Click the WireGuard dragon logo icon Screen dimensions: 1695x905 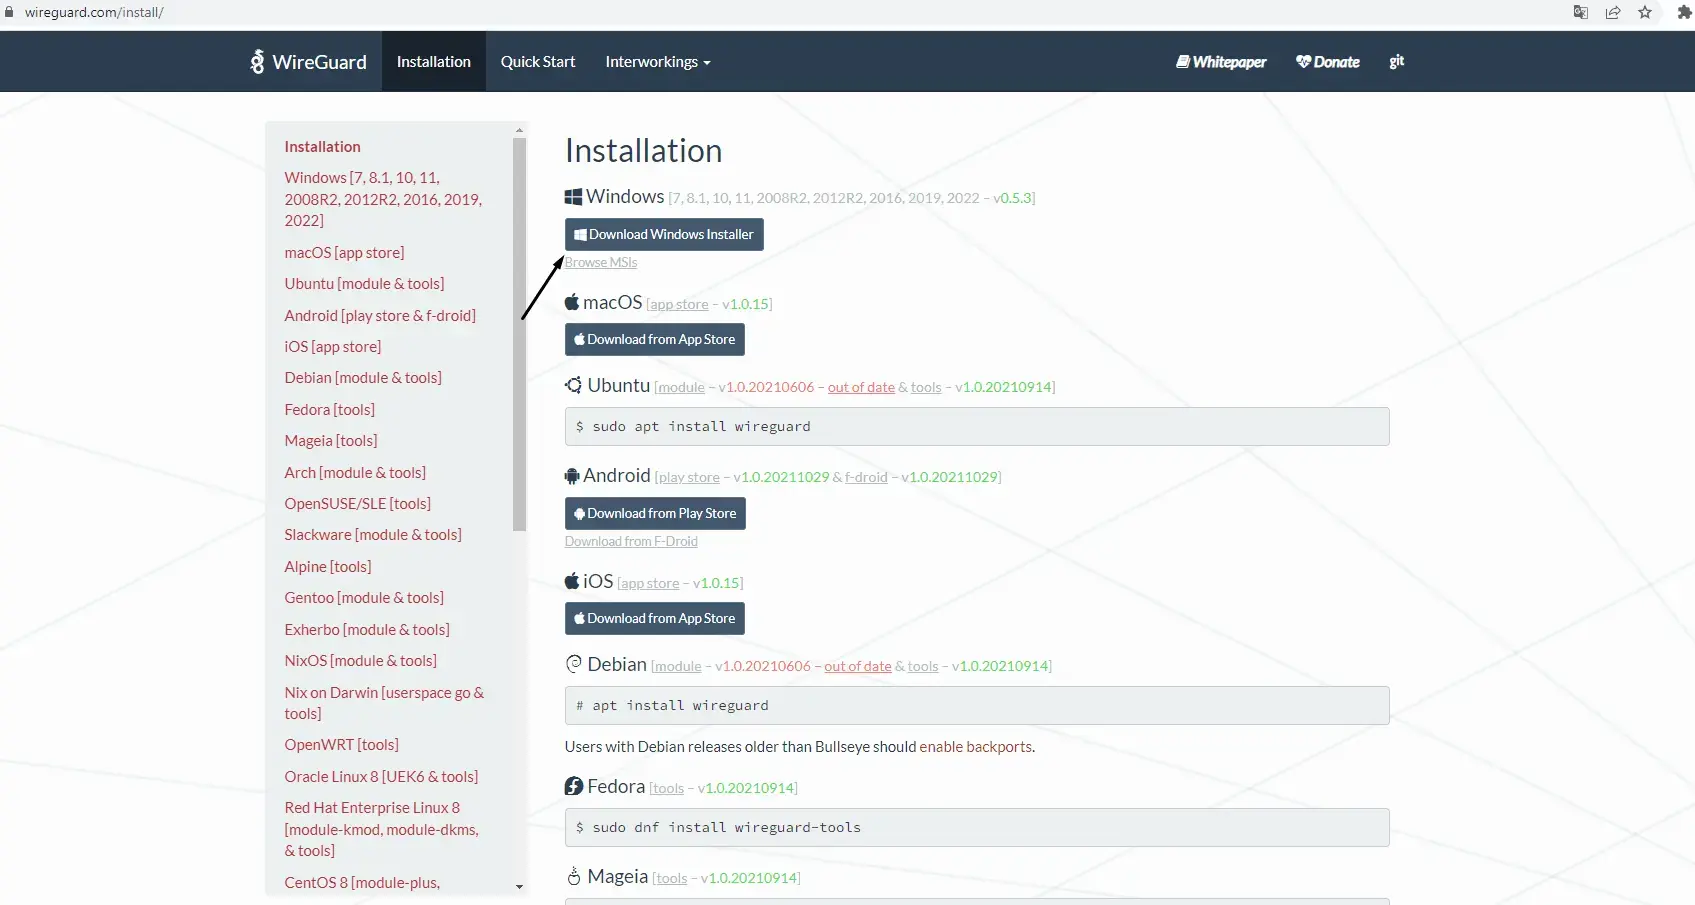[257, 61]
